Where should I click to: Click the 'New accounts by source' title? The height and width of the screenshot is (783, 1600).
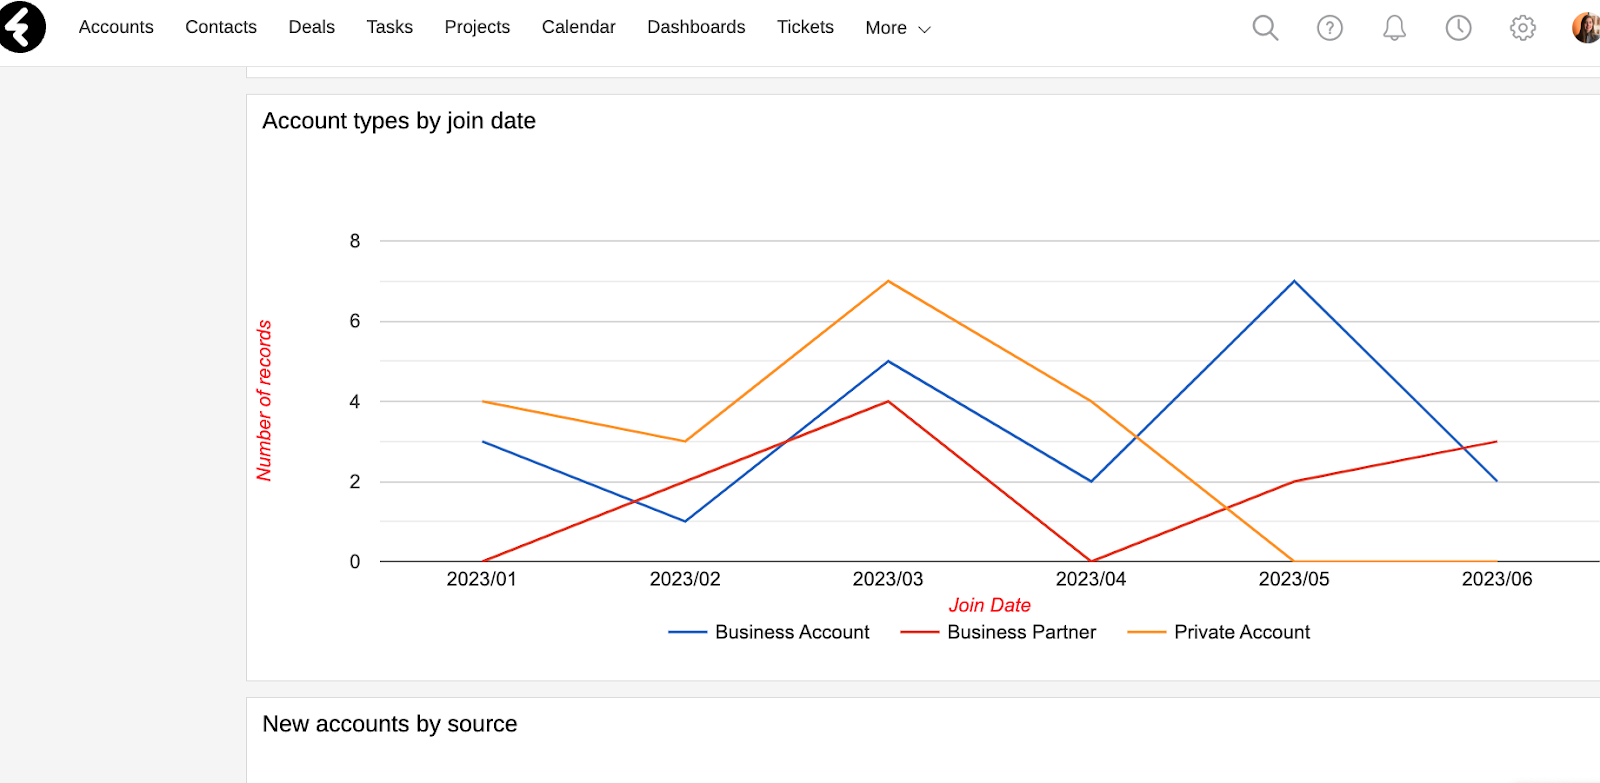pos(390,724)
